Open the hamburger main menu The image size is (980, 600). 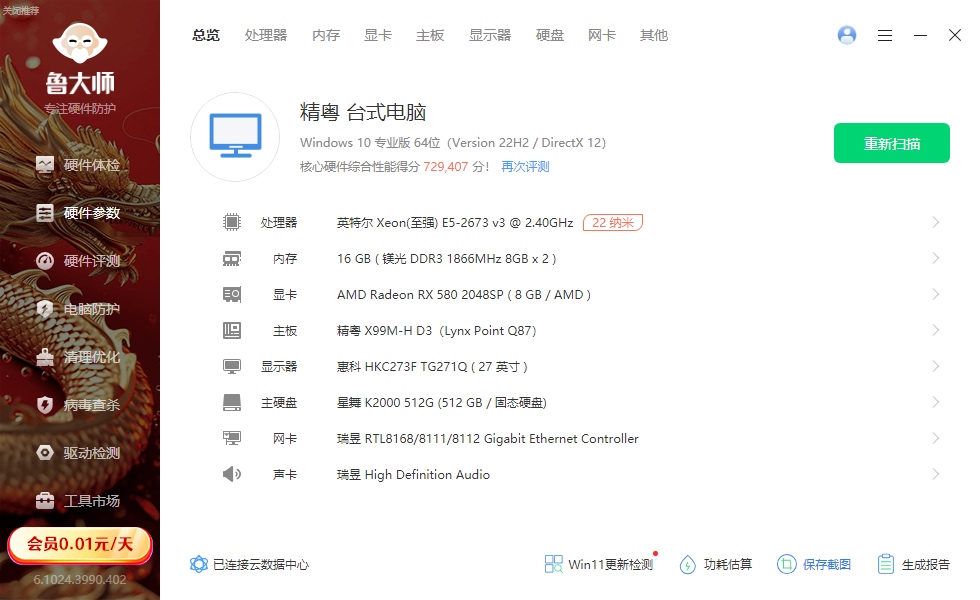(885, 35)
